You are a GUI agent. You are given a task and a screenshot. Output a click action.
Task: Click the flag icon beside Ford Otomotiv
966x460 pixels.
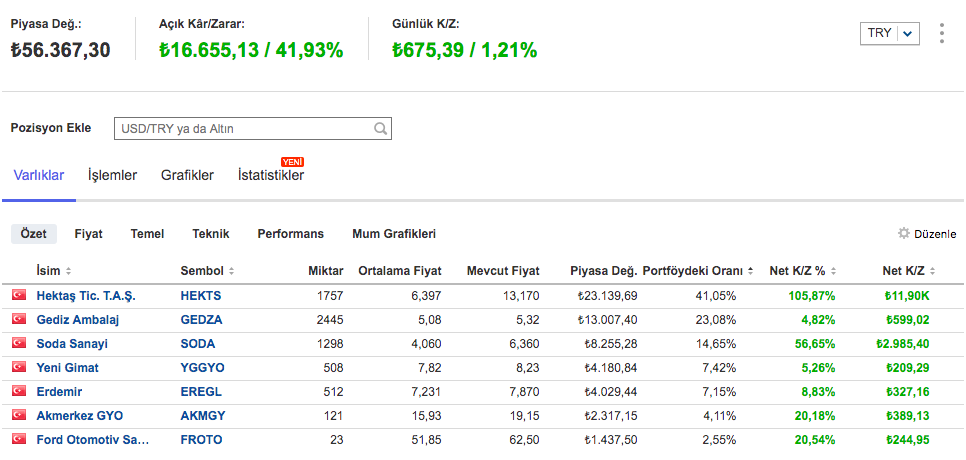click(x=18, y=440)
